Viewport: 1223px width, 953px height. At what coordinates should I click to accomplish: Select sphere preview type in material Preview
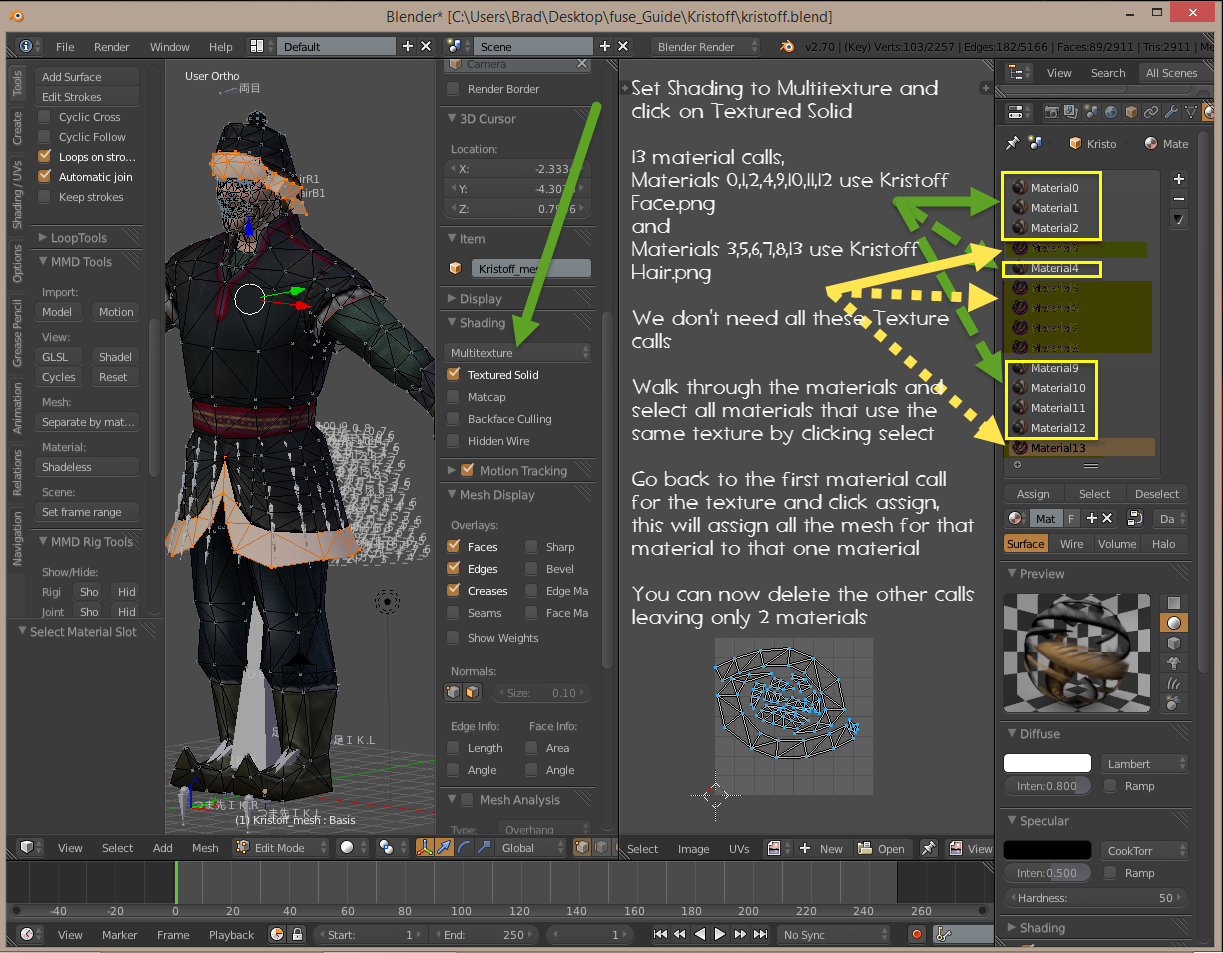click(1174, 622)
